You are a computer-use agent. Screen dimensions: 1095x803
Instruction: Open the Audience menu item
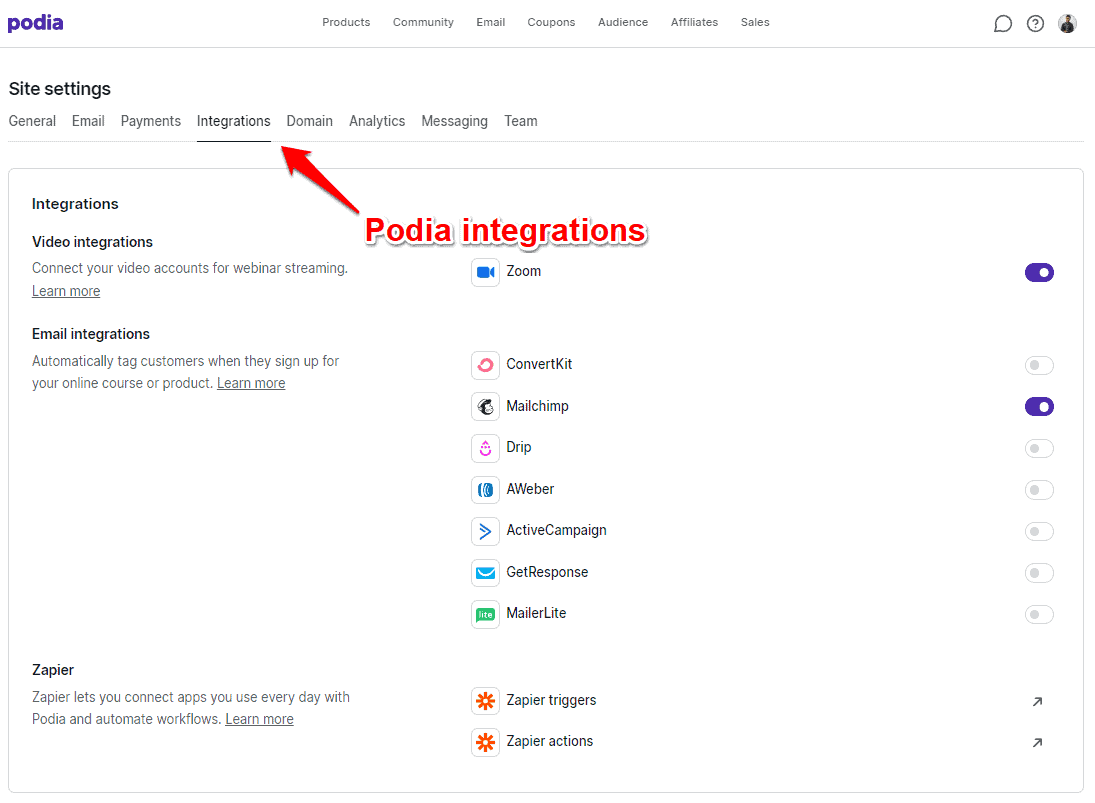[623, 21]
